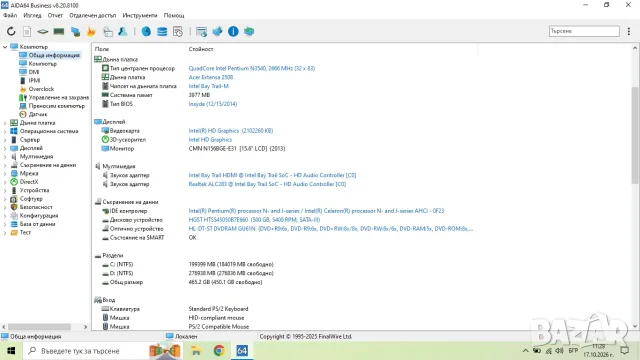The height and width of the screenshot is (360, 640).
Task: Click the network computers toolbar icon
Action: click(75, 31)
